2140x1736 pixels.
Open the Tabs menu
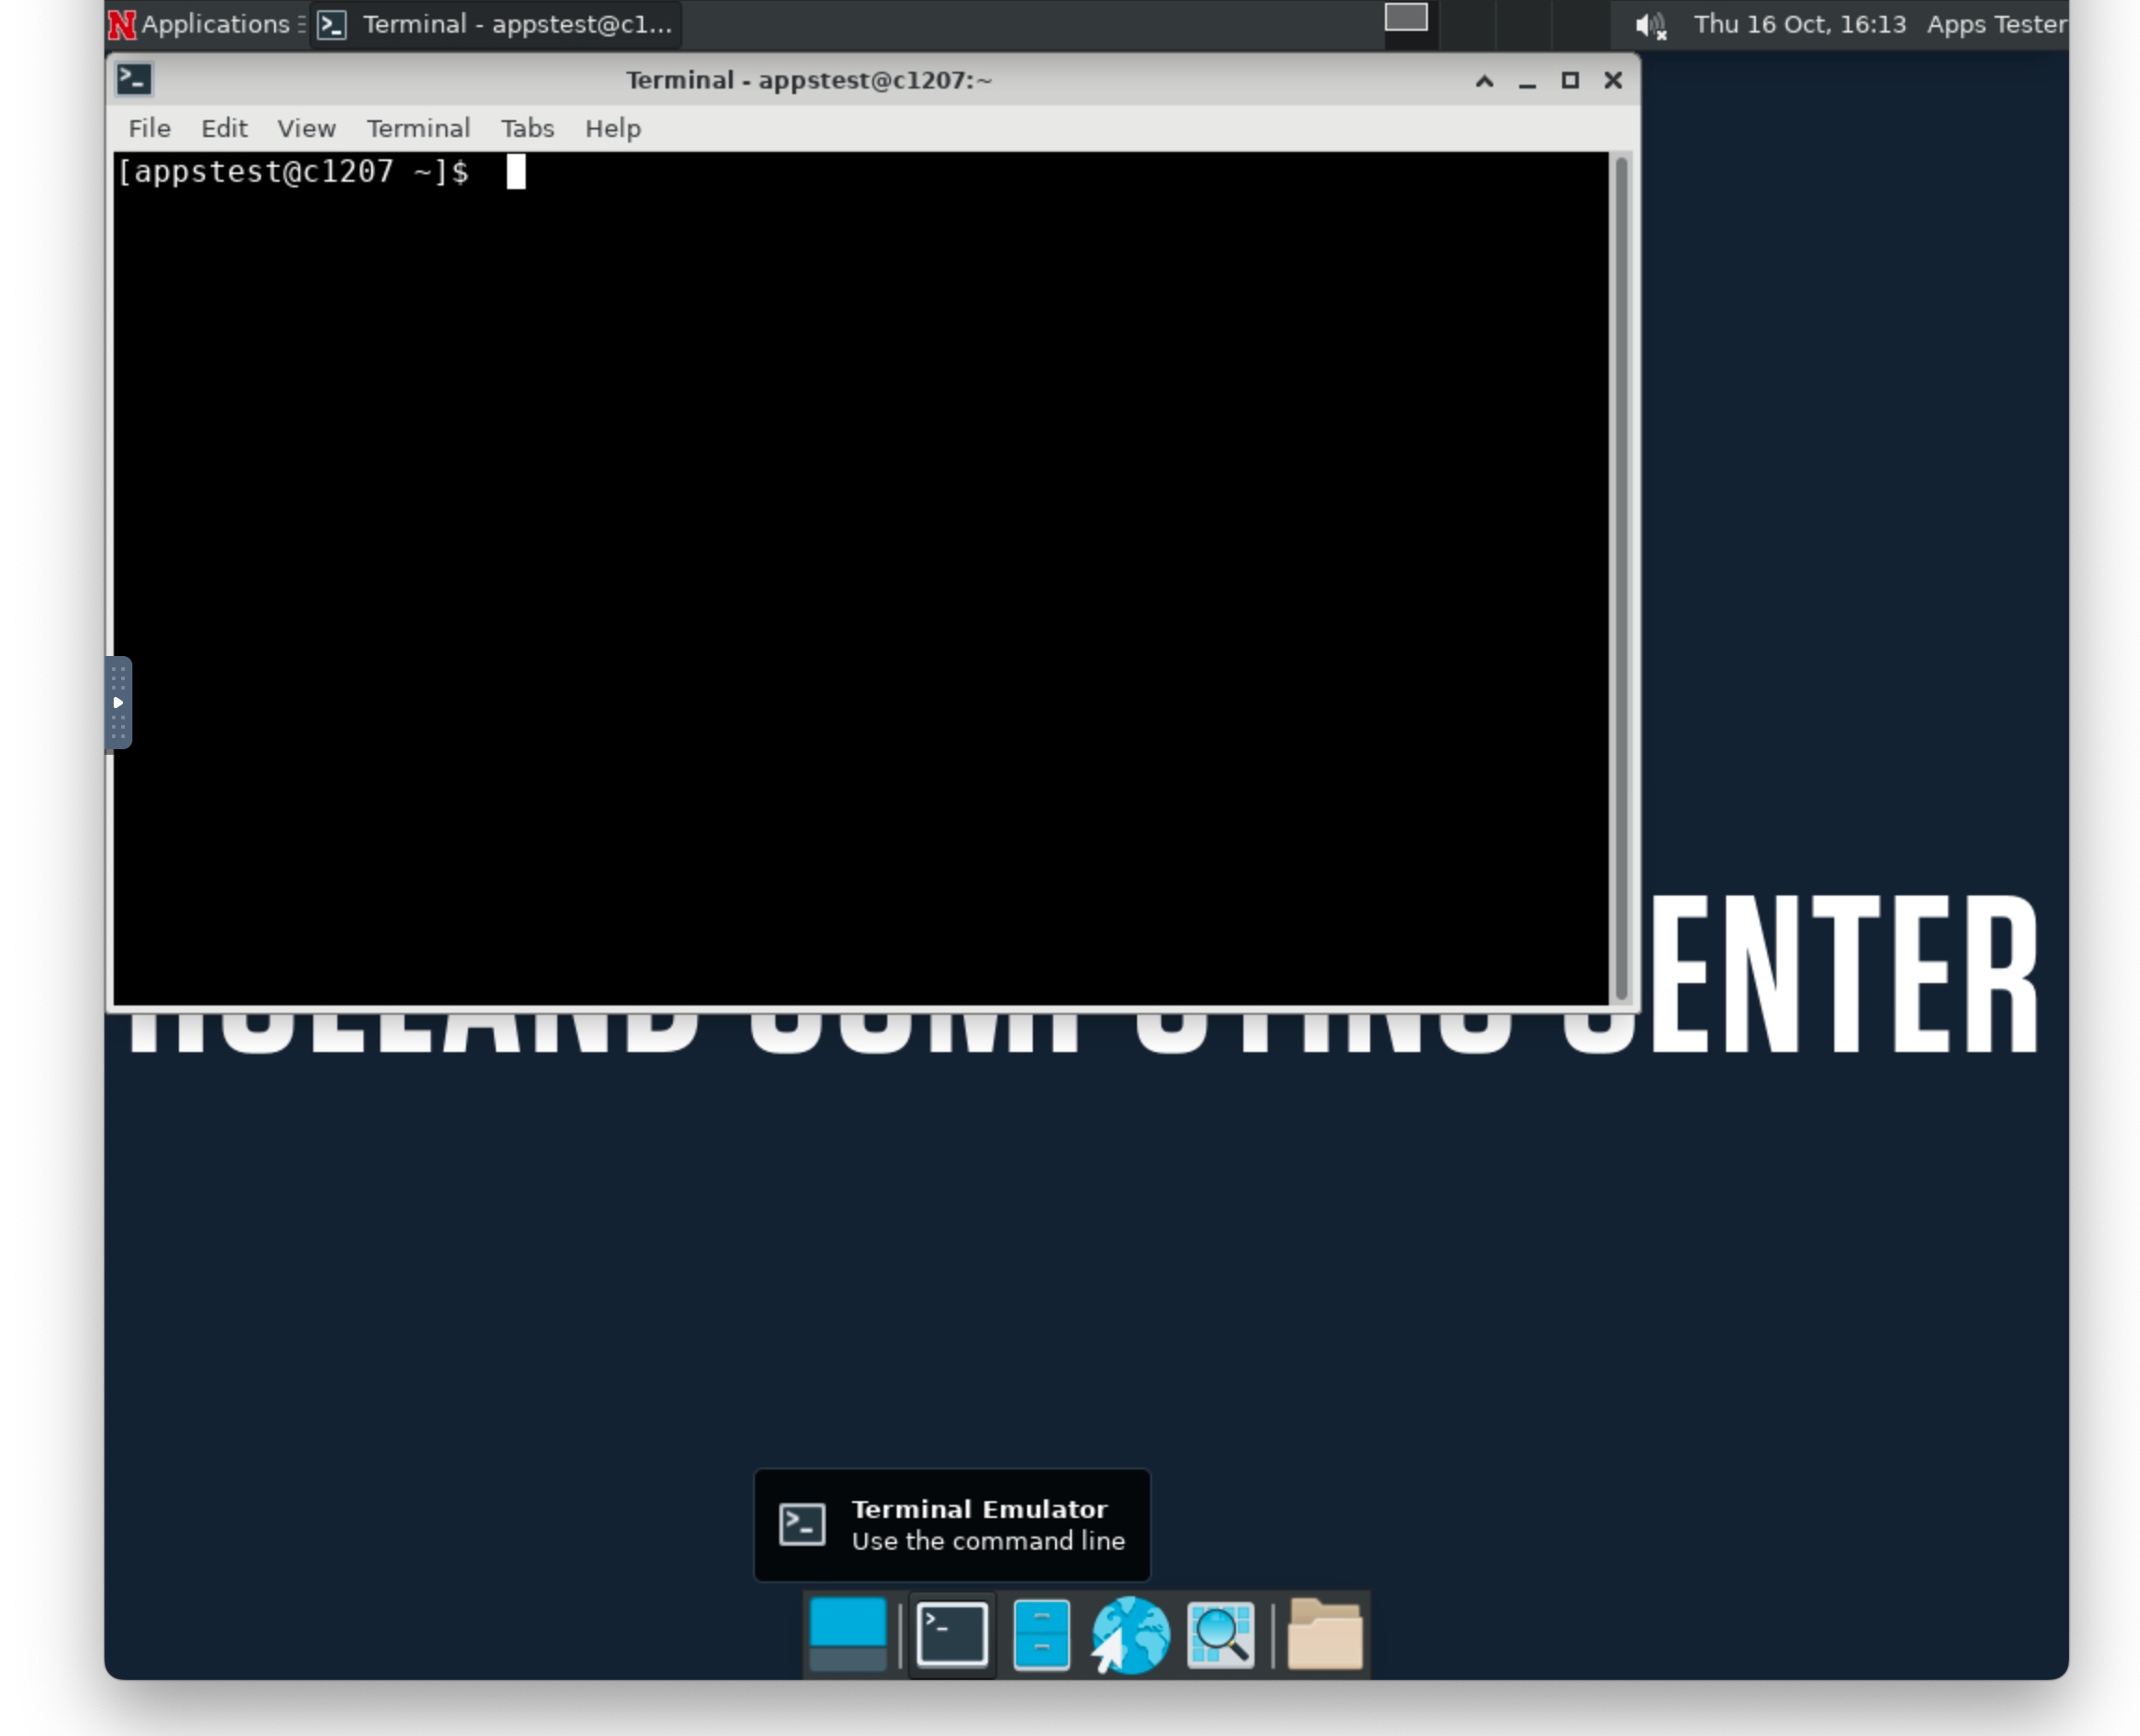(x=527, y=129)
